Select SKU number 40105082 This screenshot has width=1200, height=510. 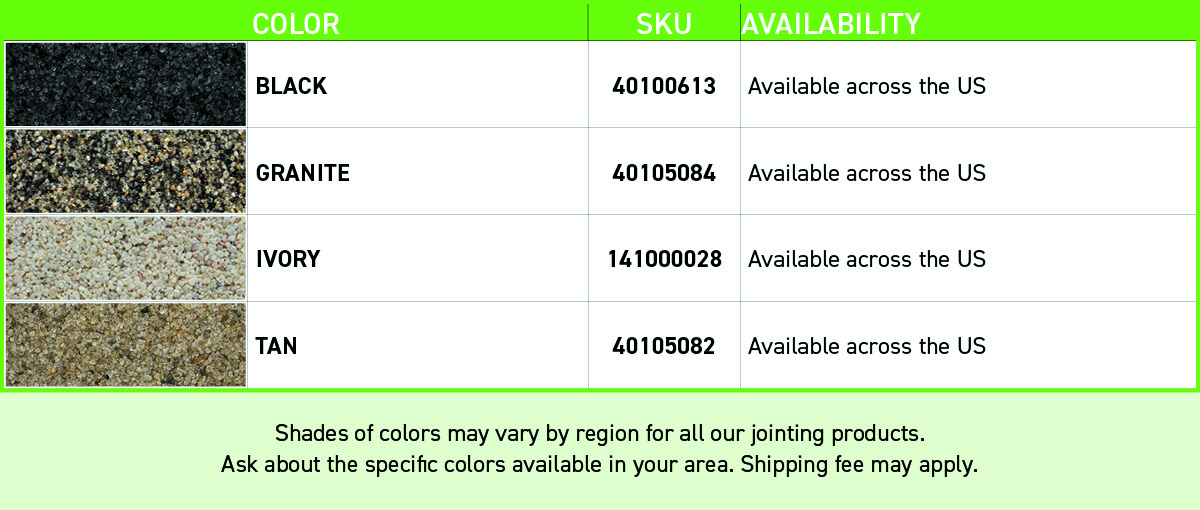664,346
